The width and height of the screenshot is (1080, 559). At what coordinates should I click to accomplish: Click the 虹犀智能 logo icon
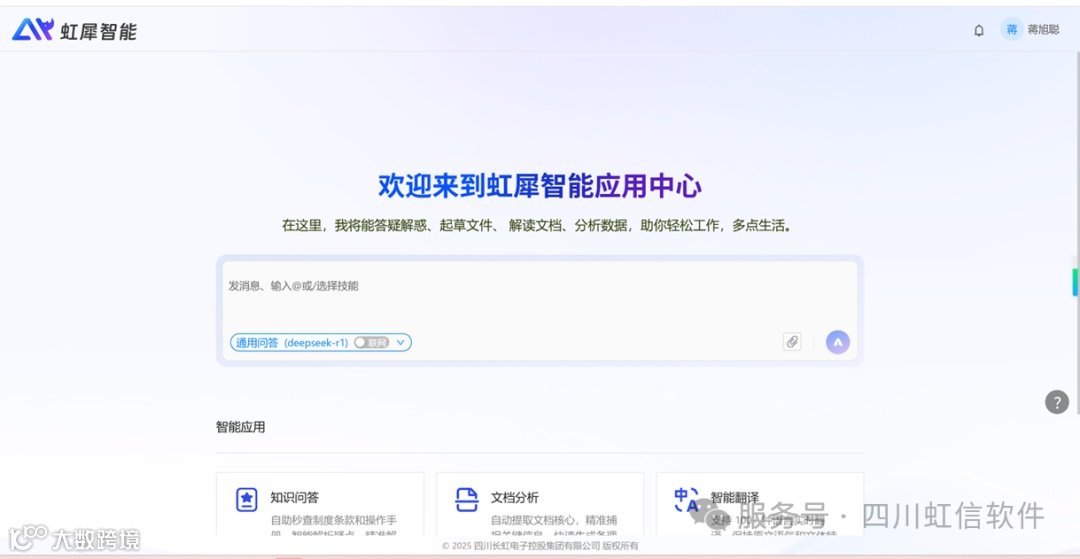[32, 30]
